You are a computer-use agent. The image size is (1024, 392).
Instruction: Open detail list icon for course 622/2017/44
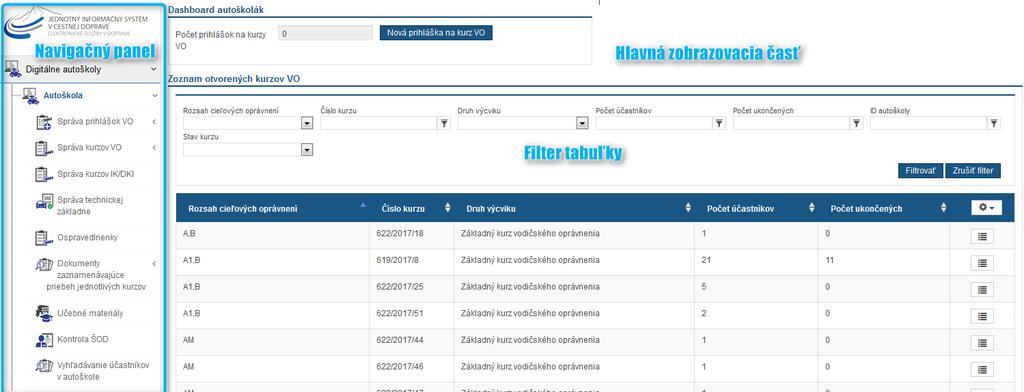tap(982, 343)
